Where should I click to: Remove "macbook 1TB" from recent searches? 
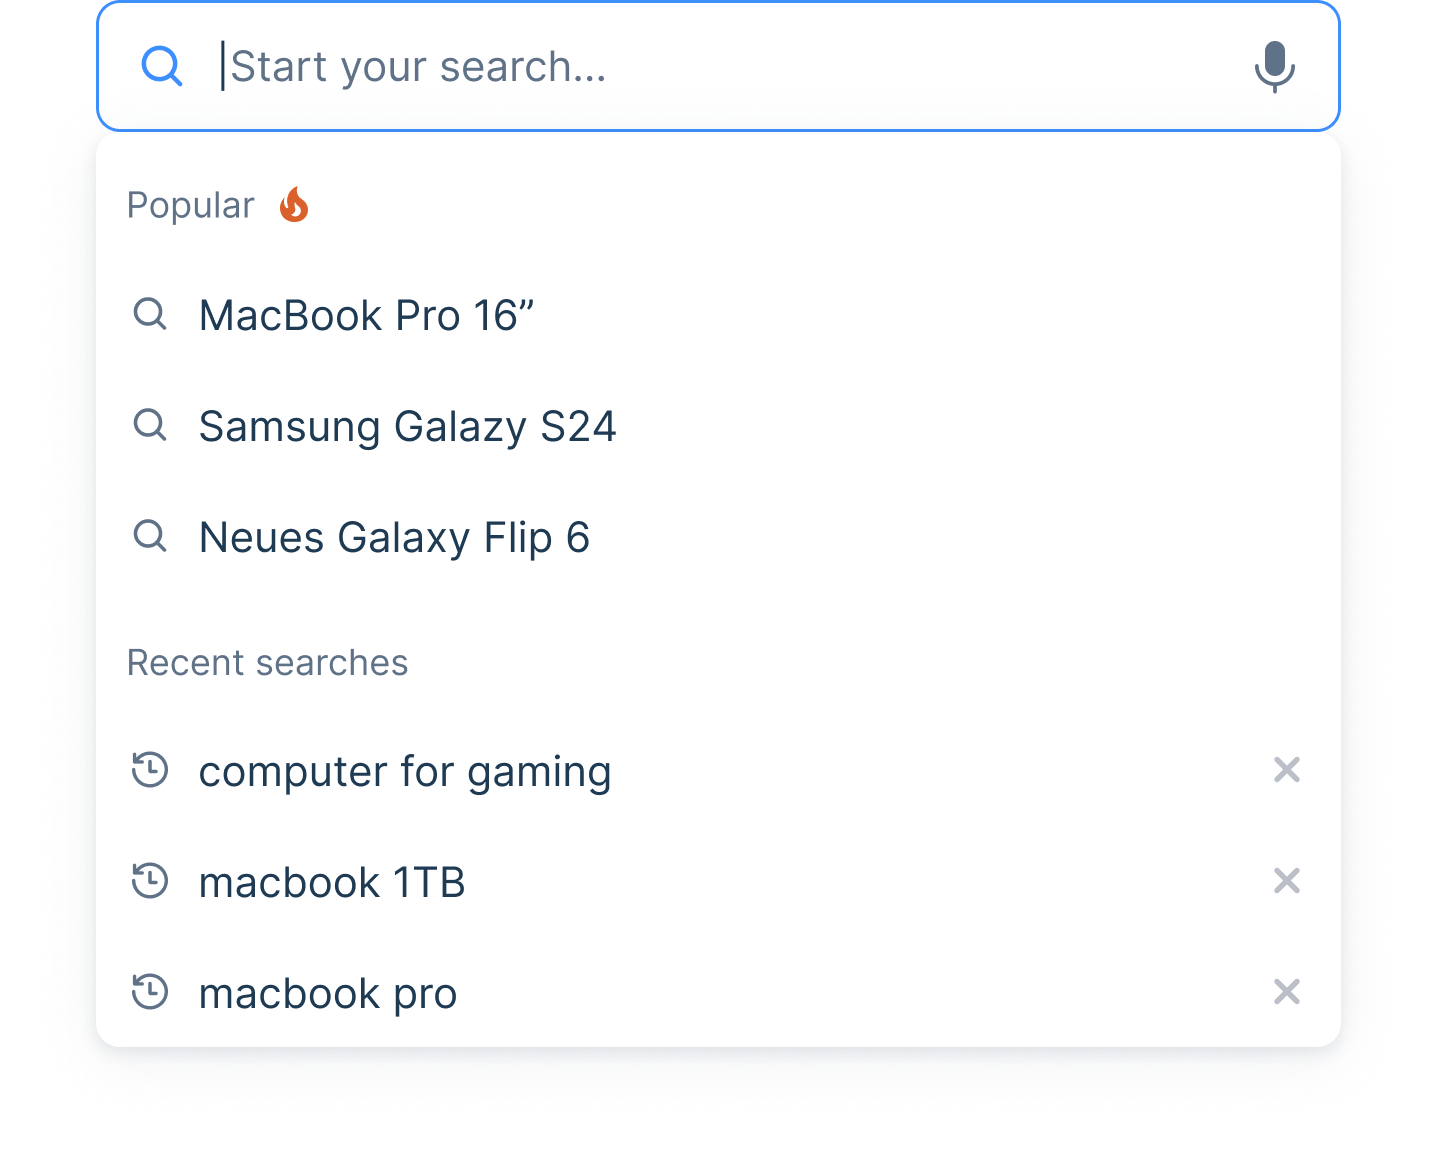pyautogui.click(x=1286, y=881)
